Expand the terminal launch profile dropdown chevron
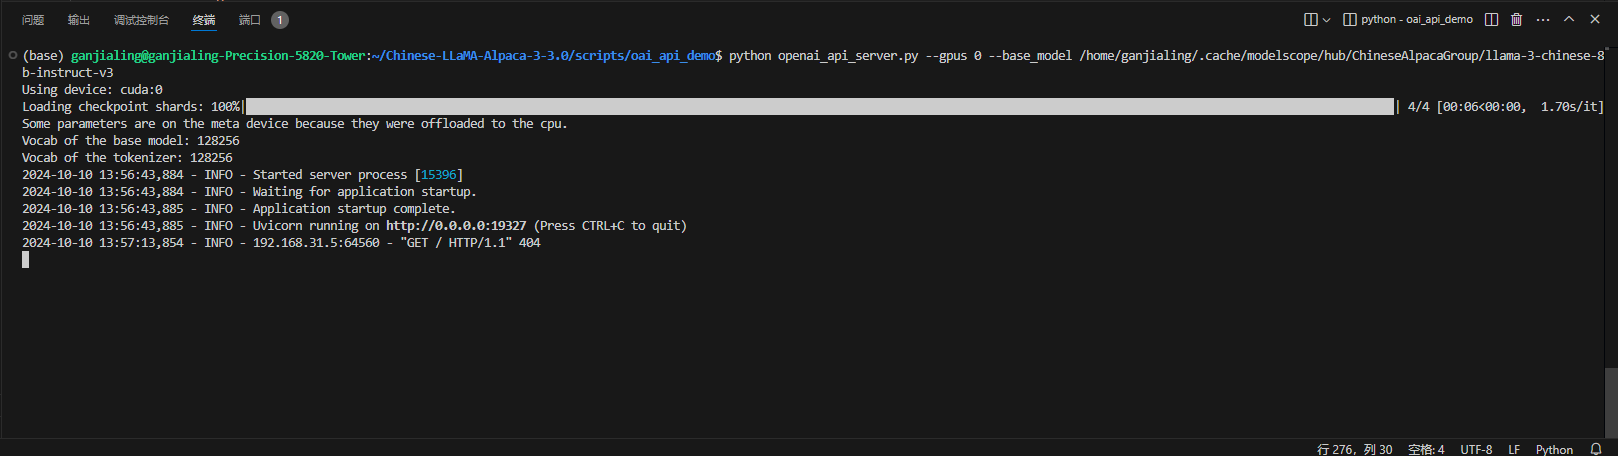This screenshot has width=1618, height=456. pos(1327,20)
